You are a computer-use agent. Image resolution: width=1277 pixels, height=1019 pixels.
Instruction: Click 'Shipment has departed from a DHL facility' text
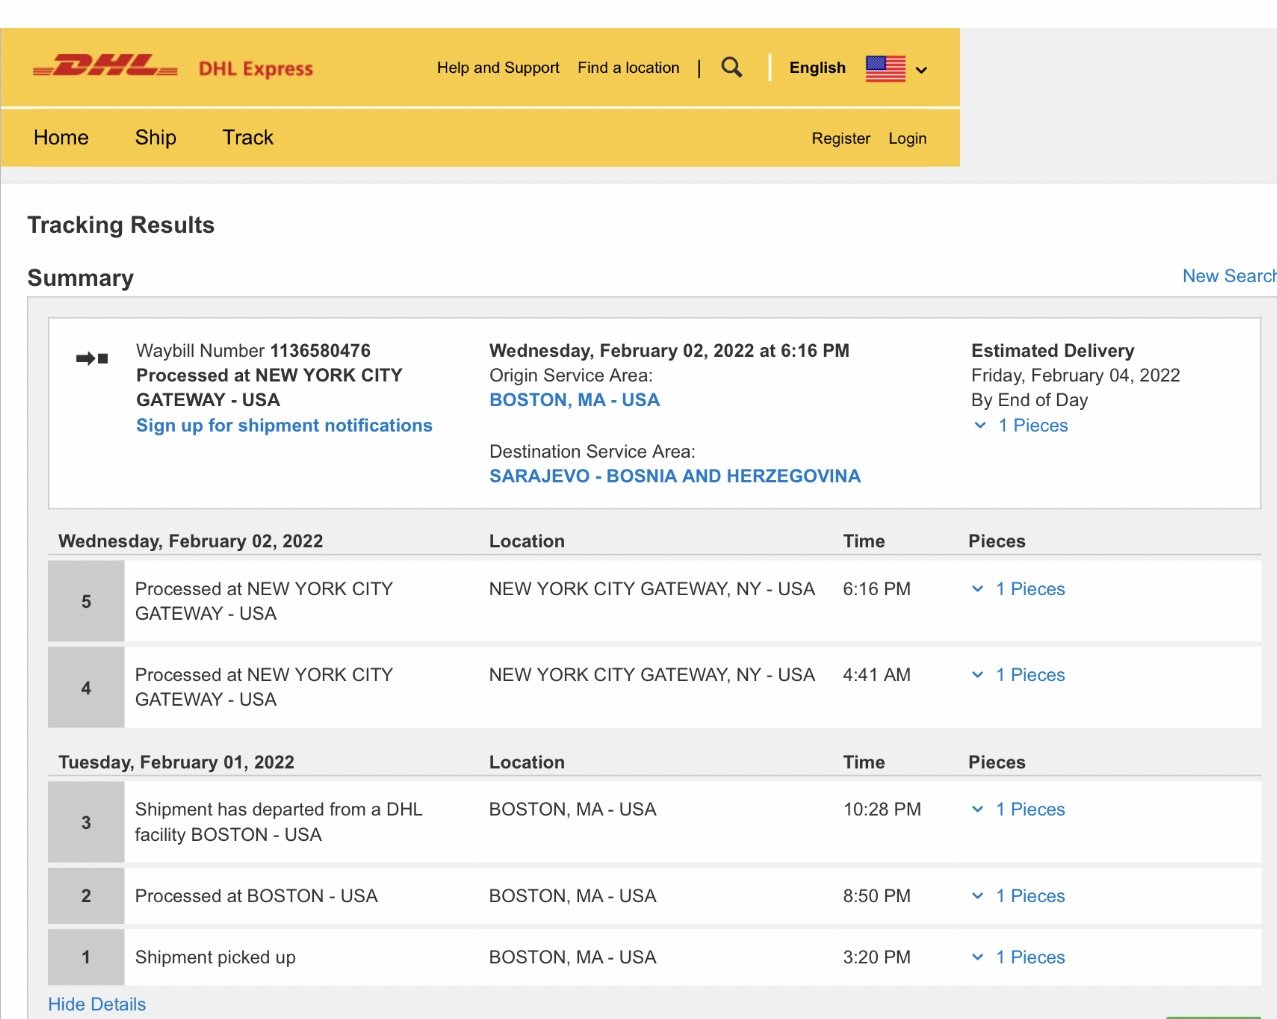pos(279,822)
